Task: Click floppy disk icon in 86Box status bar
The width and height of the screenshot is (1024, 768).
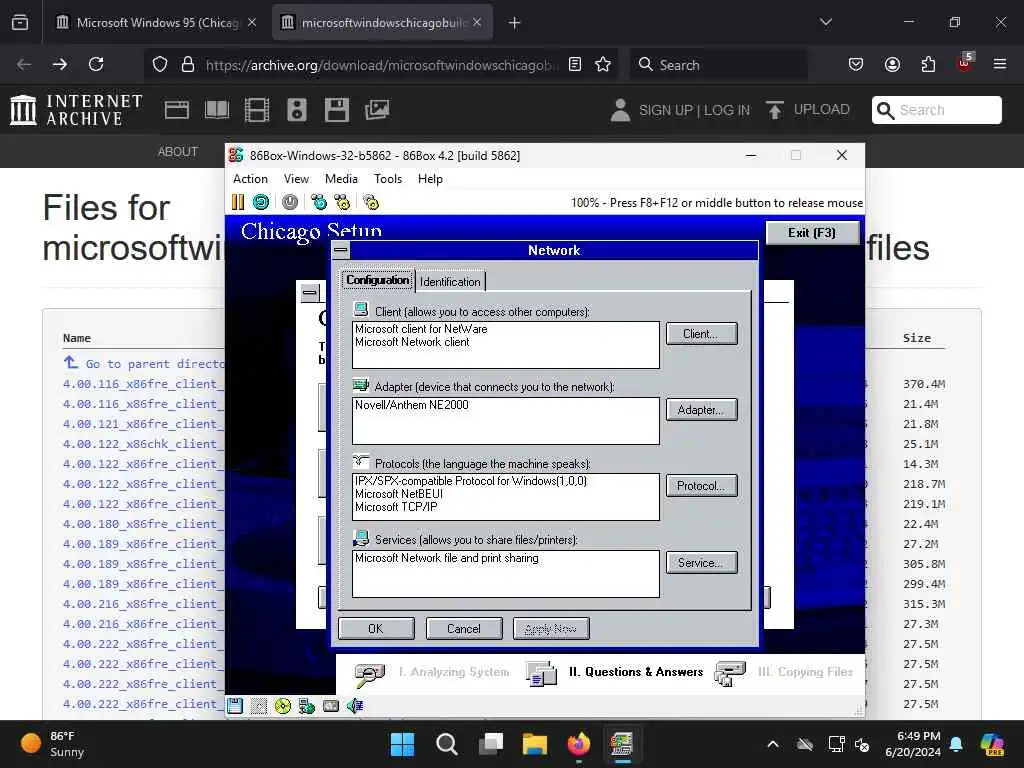Action: coord(235,706)
